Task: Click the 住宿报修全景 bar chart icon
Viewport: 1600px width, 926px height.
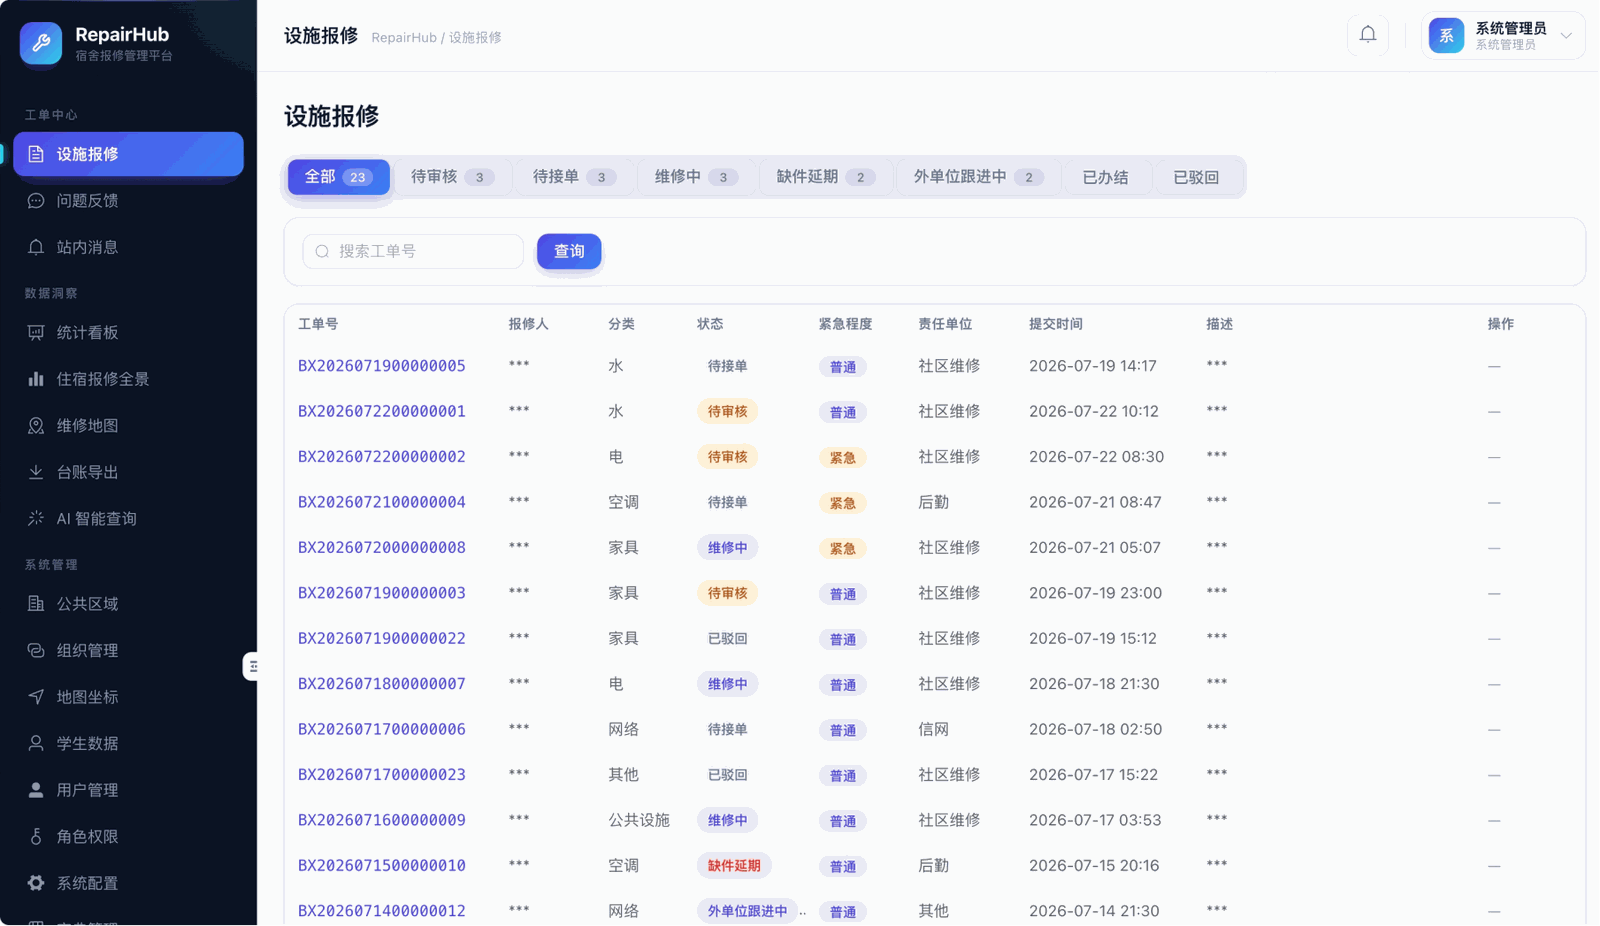Action: click(x=36, y=379)
